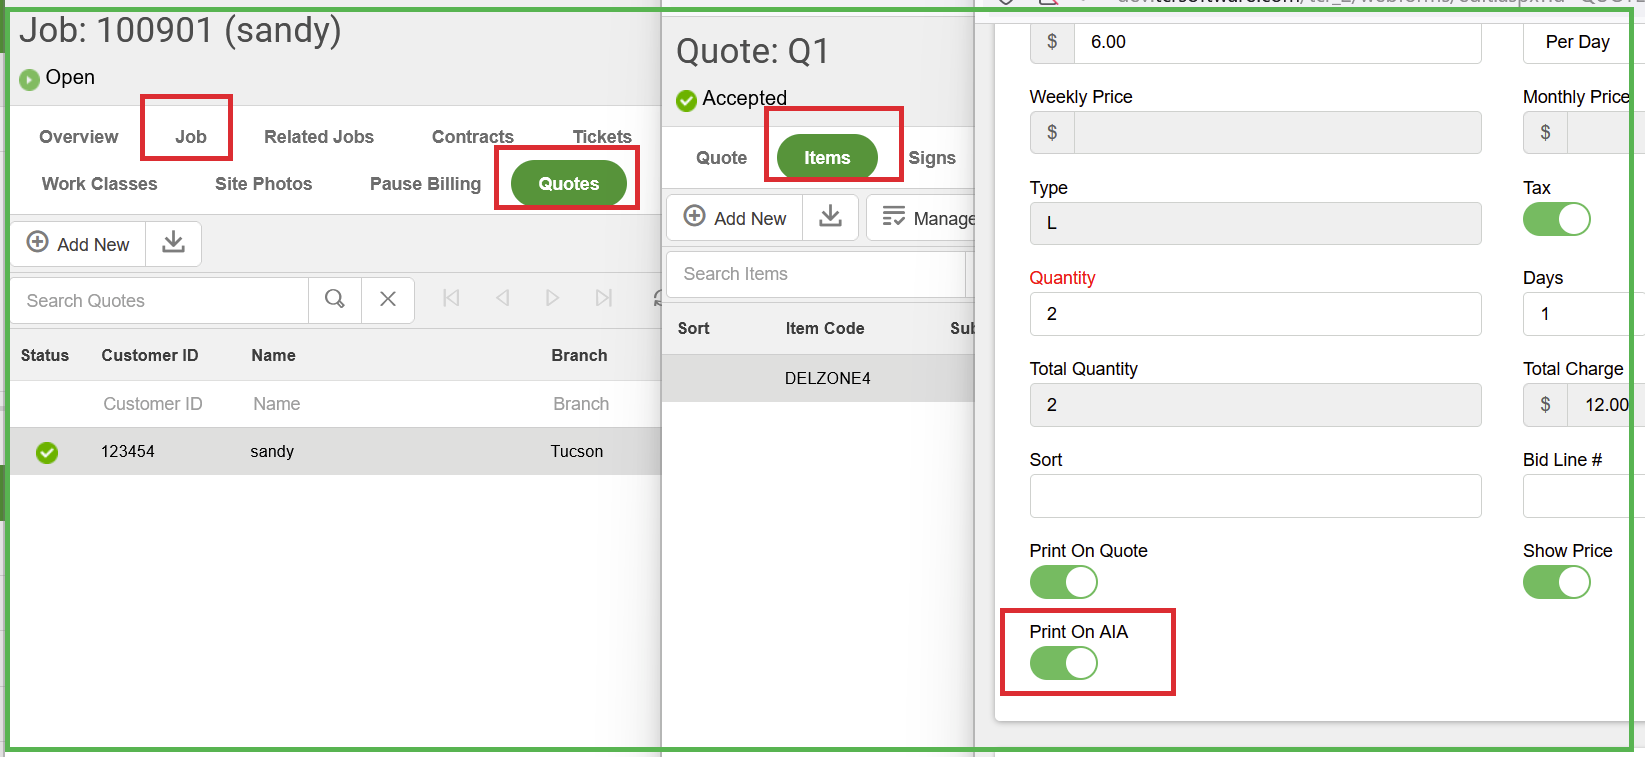Click the search magnifier for Quotes
The width and height of the screenshot is (1645, 757).
(335, 299)
